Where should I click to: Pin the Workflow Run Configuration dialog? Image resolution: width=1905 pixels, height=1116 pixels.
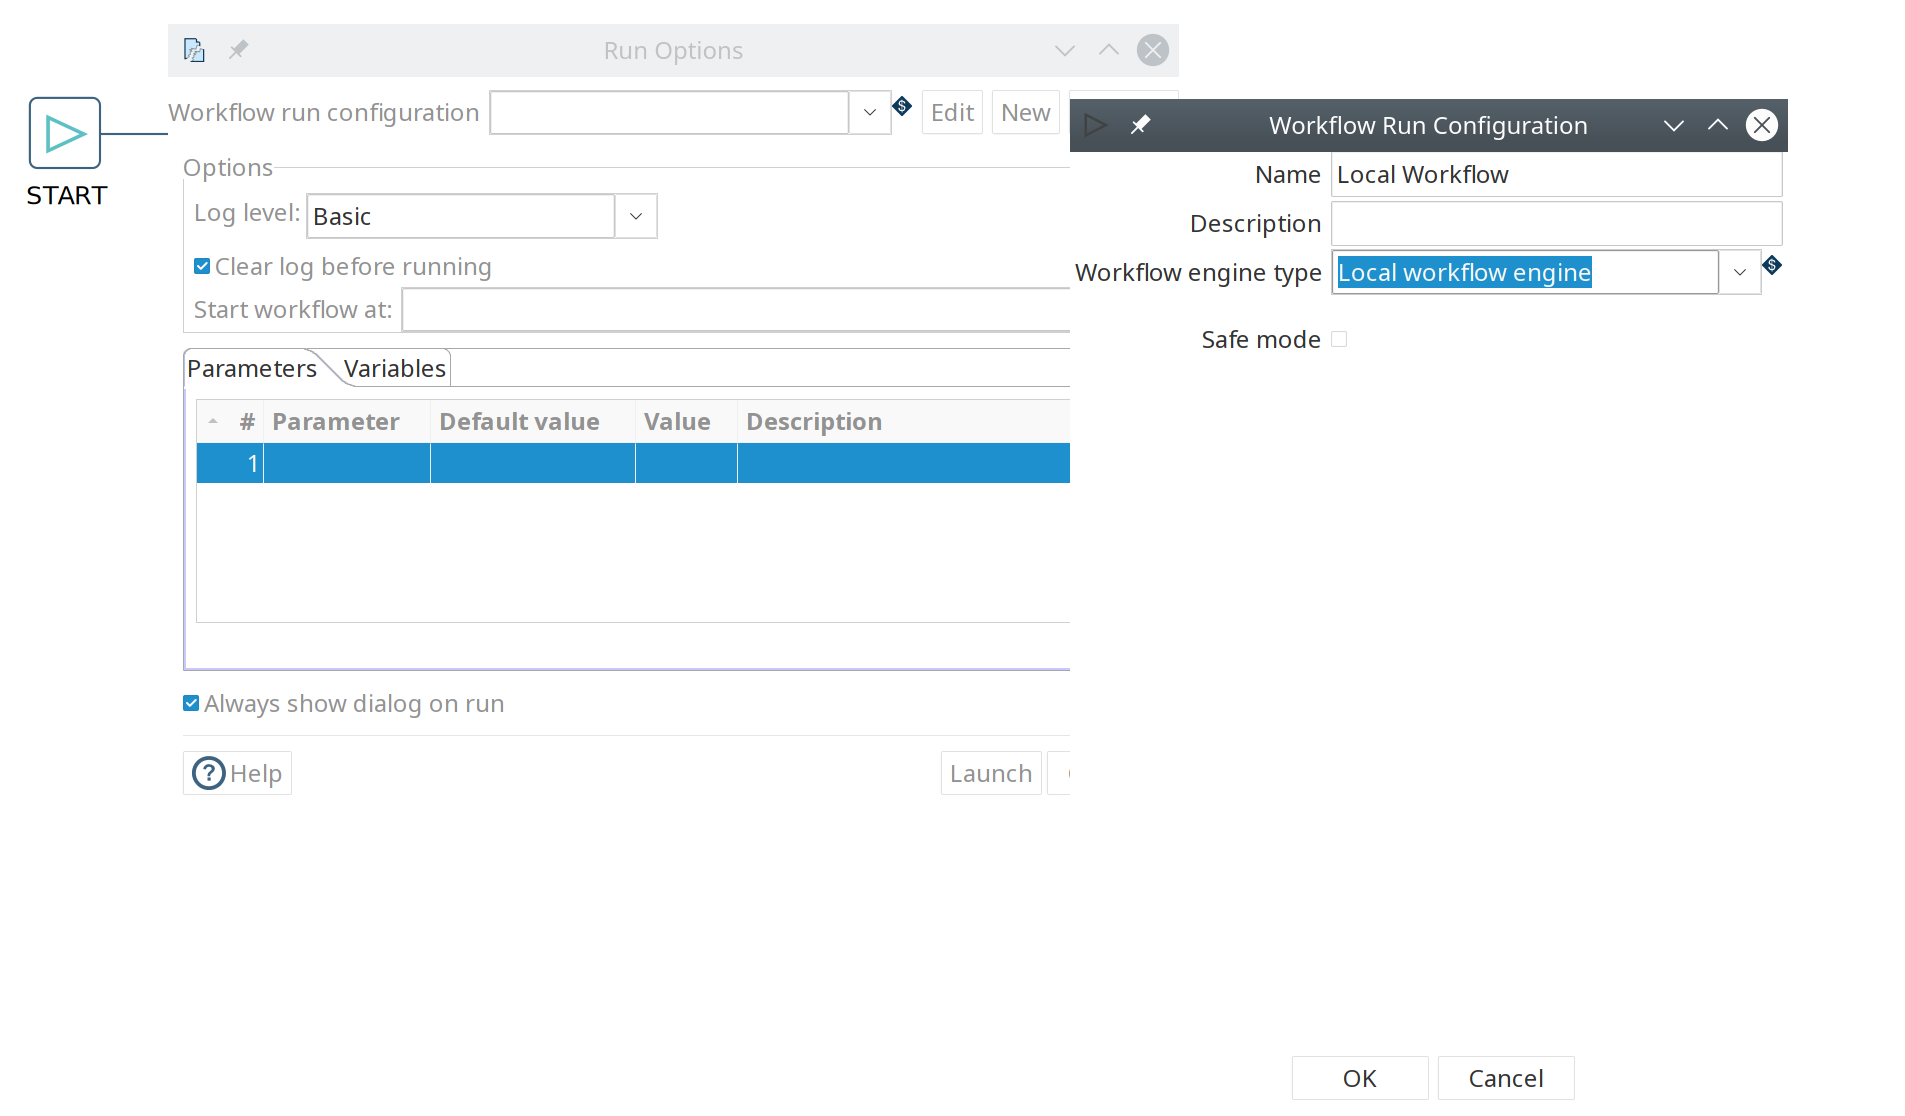coord(1140,125)
